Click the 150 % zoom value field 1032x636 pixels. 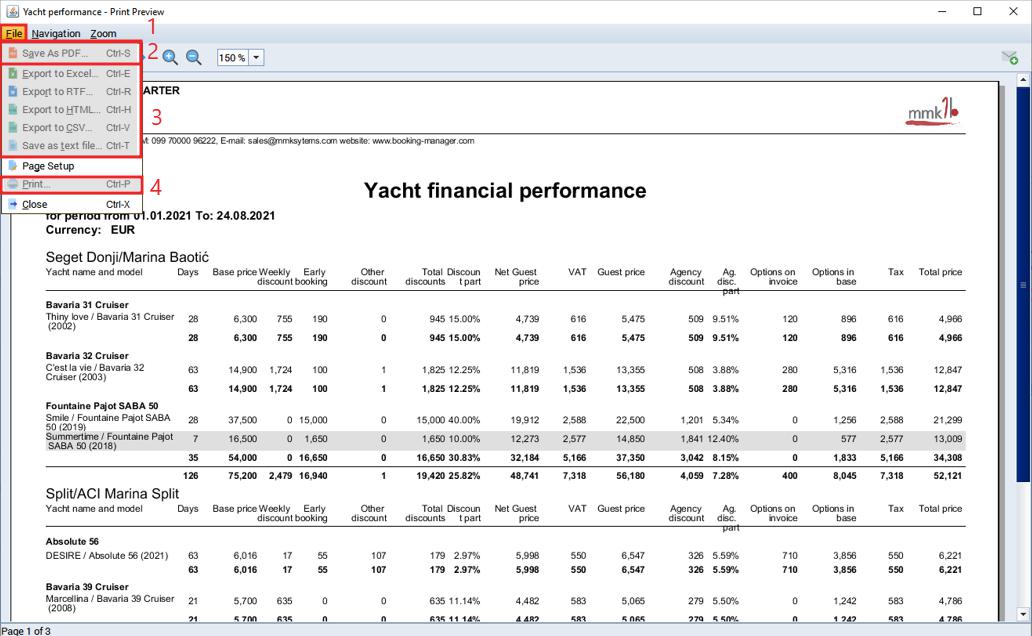point(233,58)
